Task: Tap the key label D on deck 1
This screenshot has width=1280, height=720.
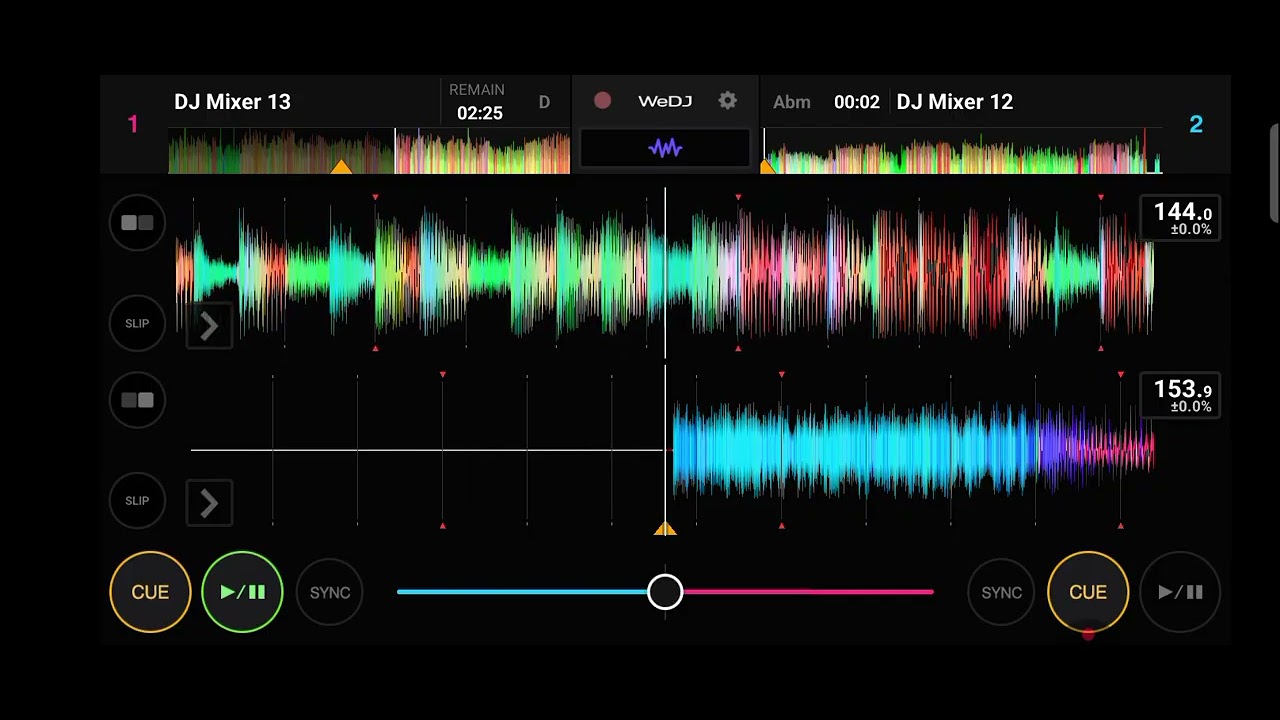Action: (544, 102)
